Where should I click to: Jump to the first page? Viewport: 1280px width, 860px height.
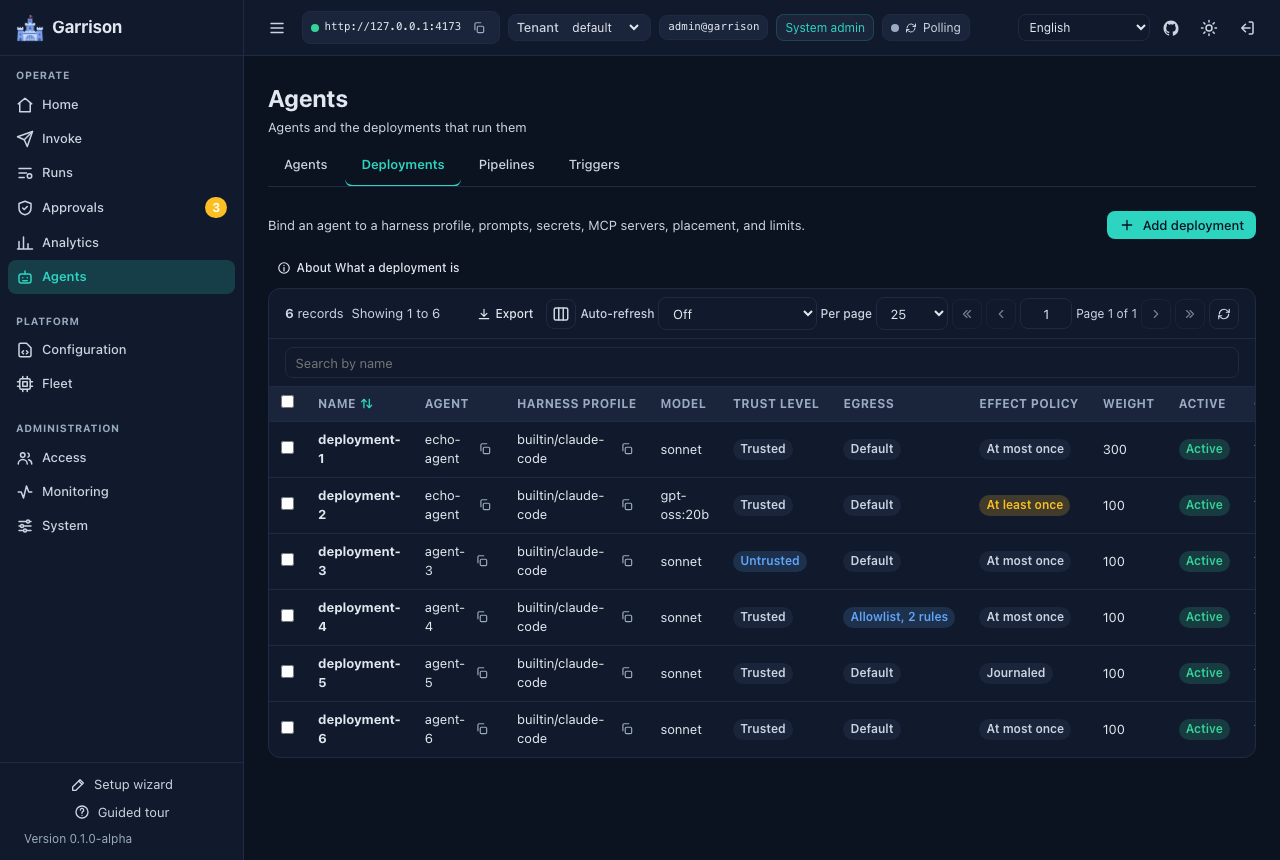click(x=967, y=314)
